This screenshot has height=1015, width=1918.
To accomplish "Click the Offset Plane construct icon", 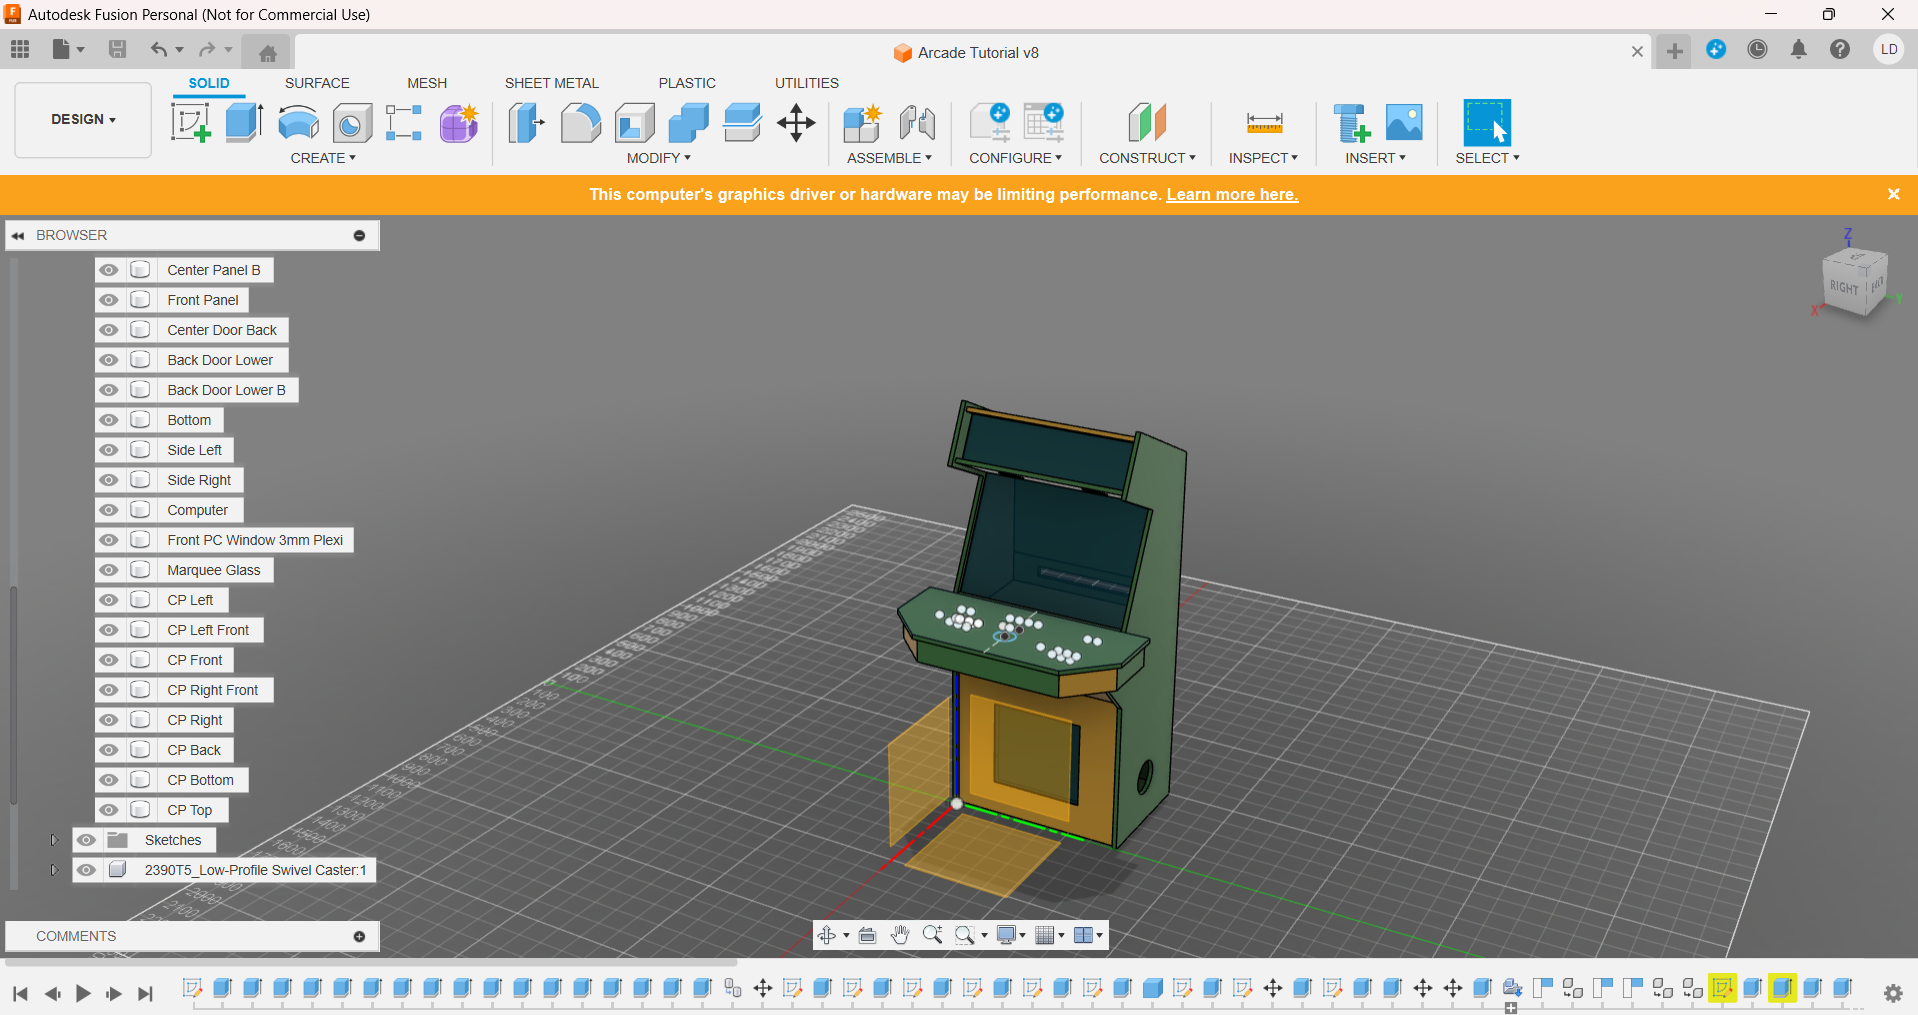I will (x=1148, y=123).
